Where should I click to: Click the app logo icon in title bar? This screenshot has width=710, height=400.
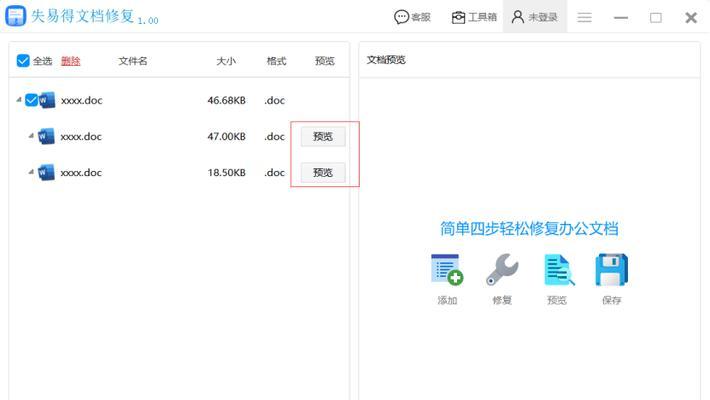pyautogui.click(x=15, y=16)
